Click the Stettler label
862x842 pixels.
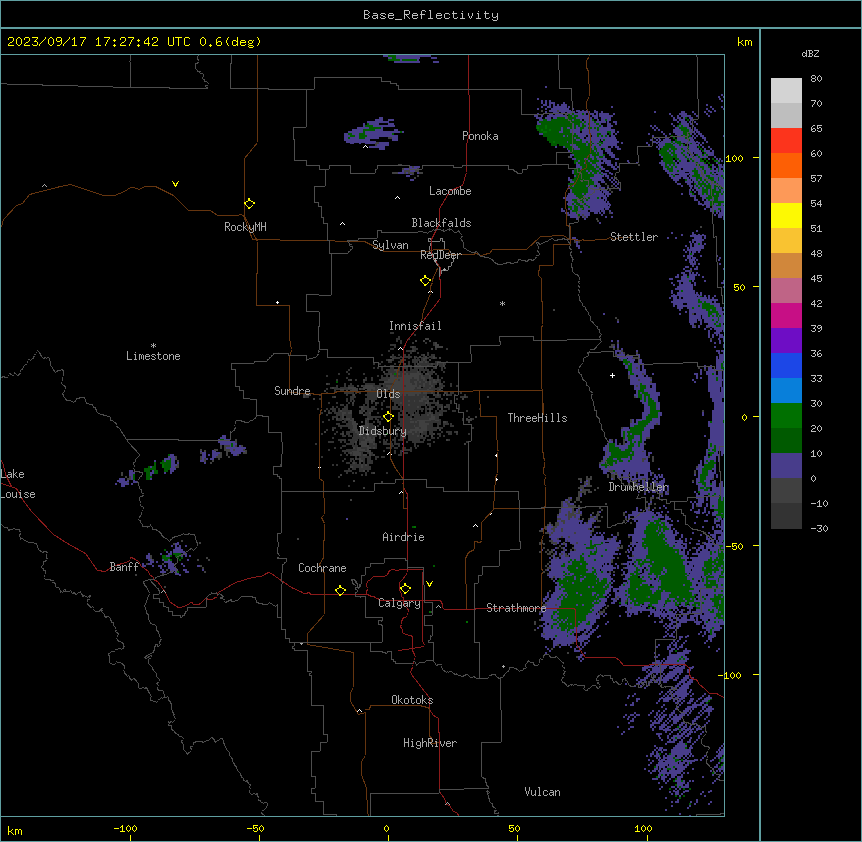click(x=634, y=237)
